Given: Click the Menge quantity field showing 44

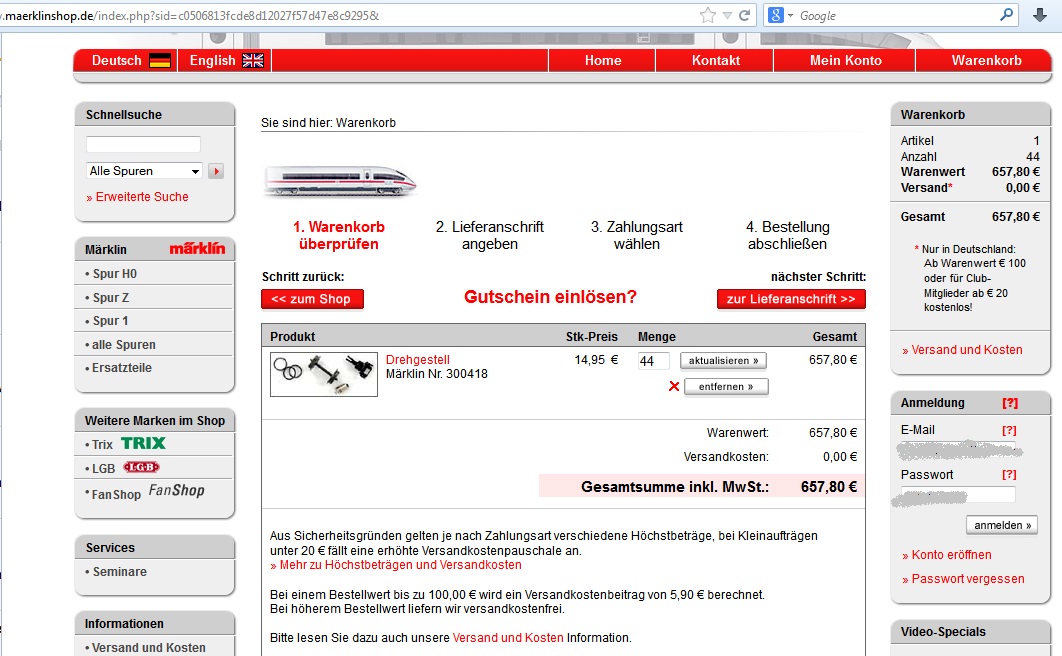Looking at the screenshot, I should (653, 361).
